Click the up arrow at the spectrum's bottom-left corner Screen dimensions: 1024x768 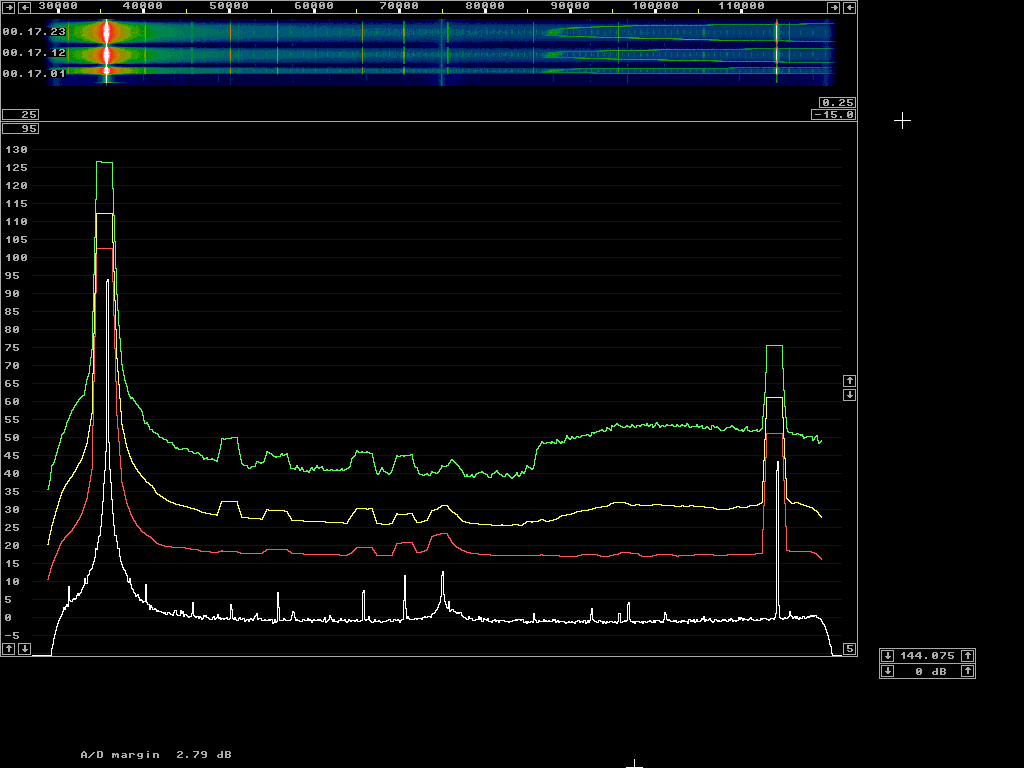click(8, 648)
